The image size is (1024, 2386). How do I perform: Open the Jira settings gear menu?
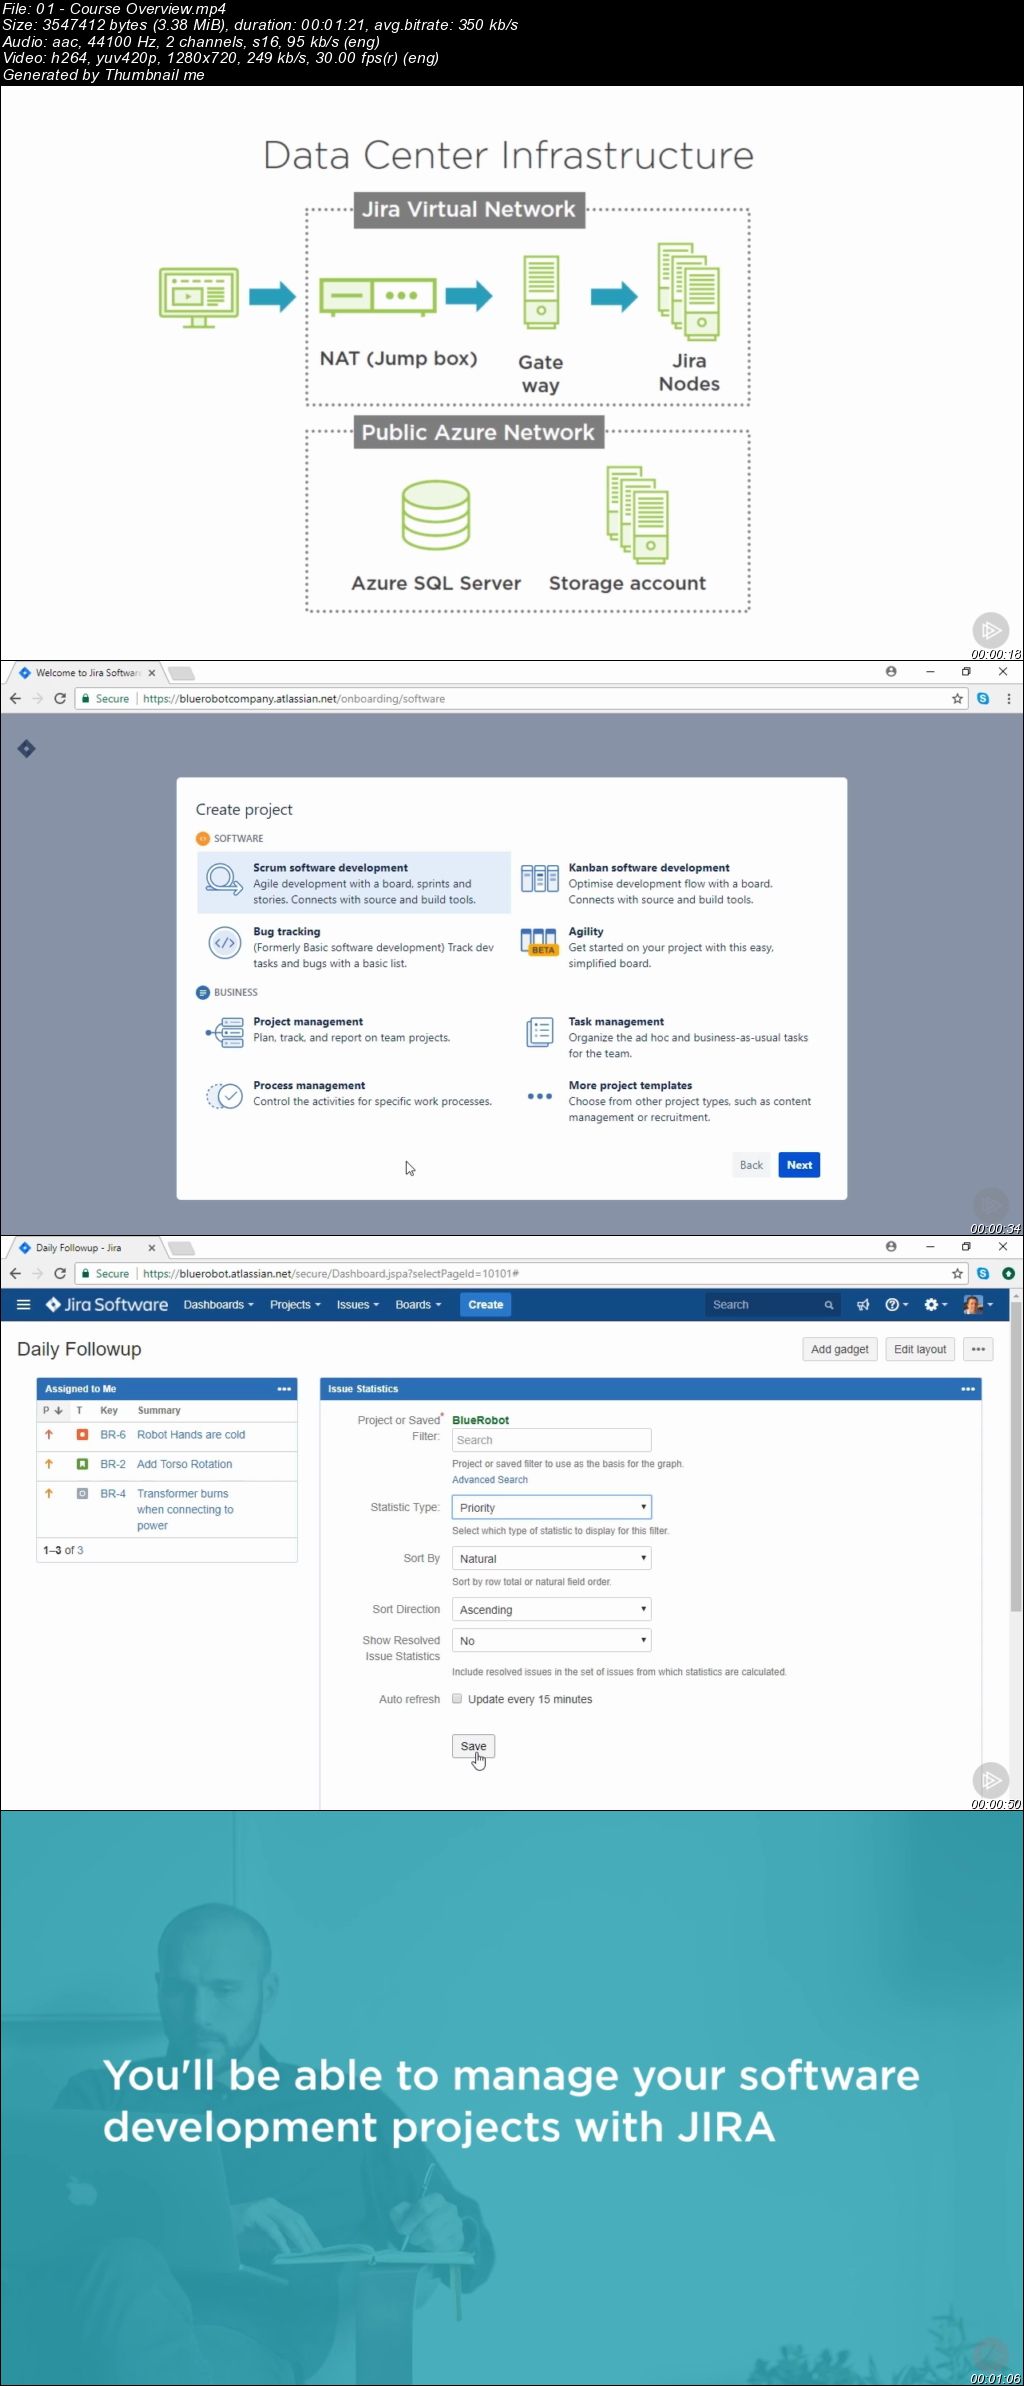coord(935,1305)
